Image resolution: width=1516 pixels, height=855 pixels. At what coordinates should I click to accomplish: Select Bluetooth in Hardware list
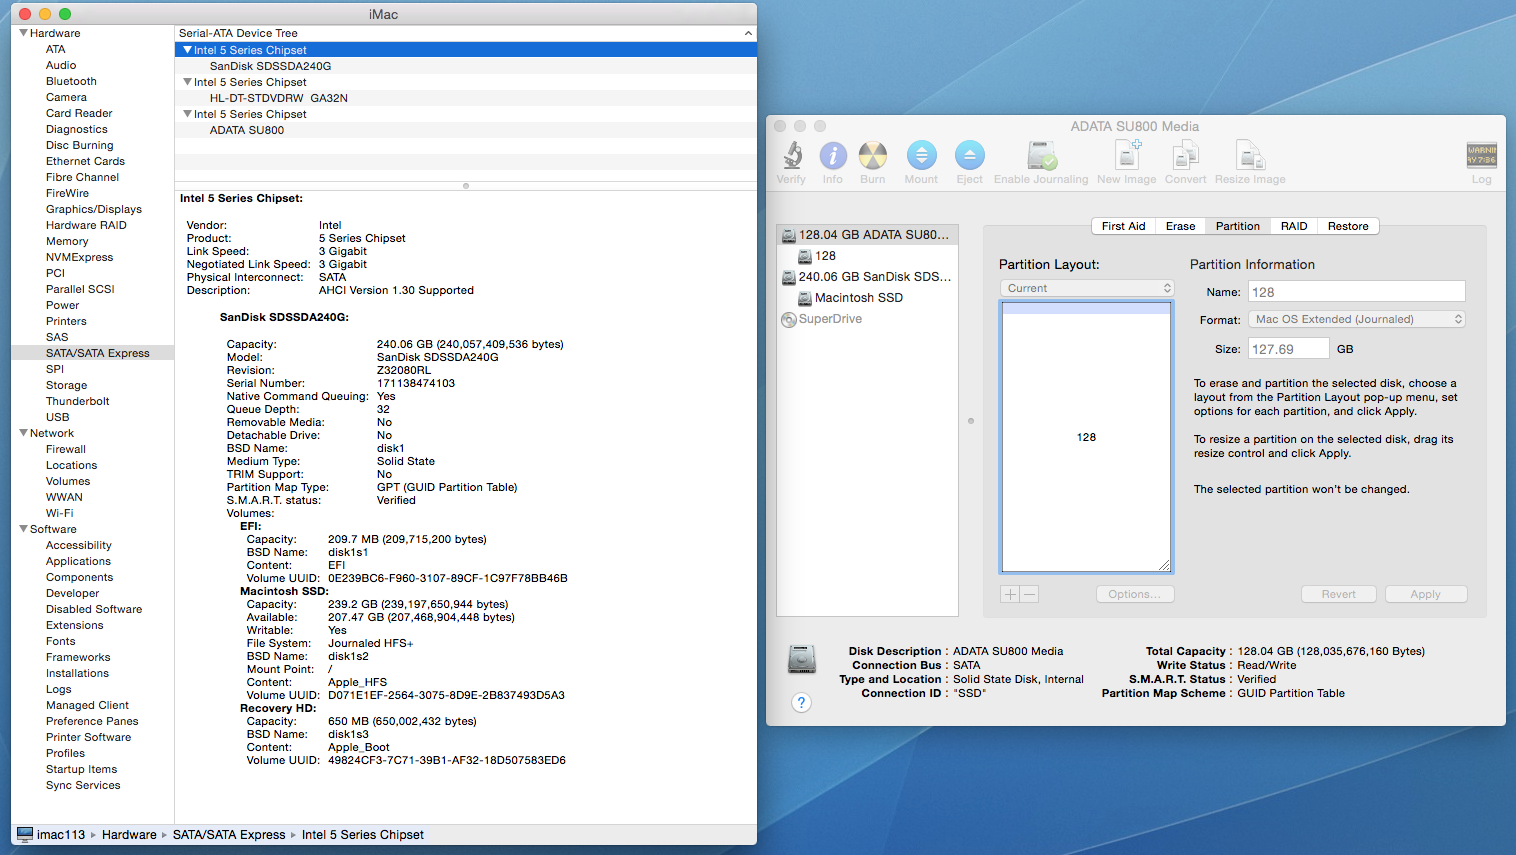(71, 81)
